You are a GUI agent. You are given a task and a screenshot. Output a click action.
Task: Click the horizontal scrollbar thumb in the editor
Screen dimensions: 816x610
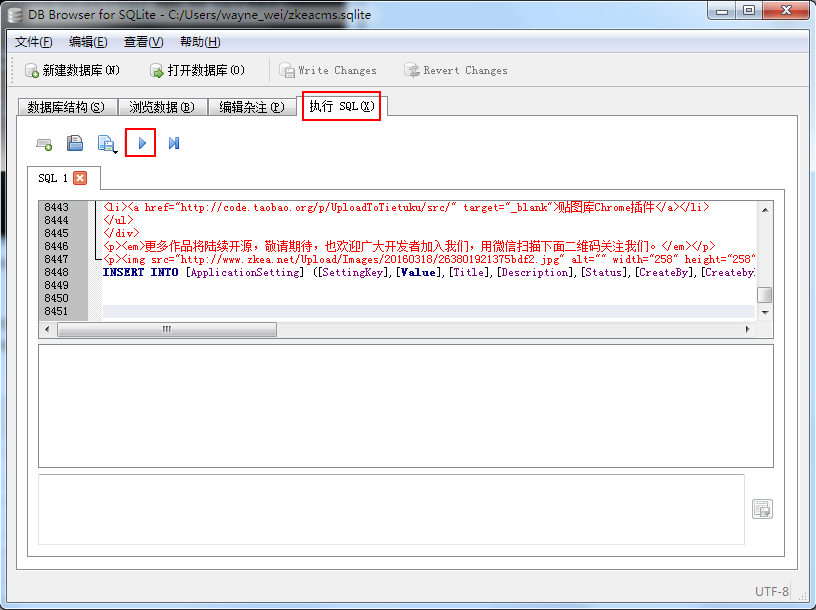[x=167, y=329]
